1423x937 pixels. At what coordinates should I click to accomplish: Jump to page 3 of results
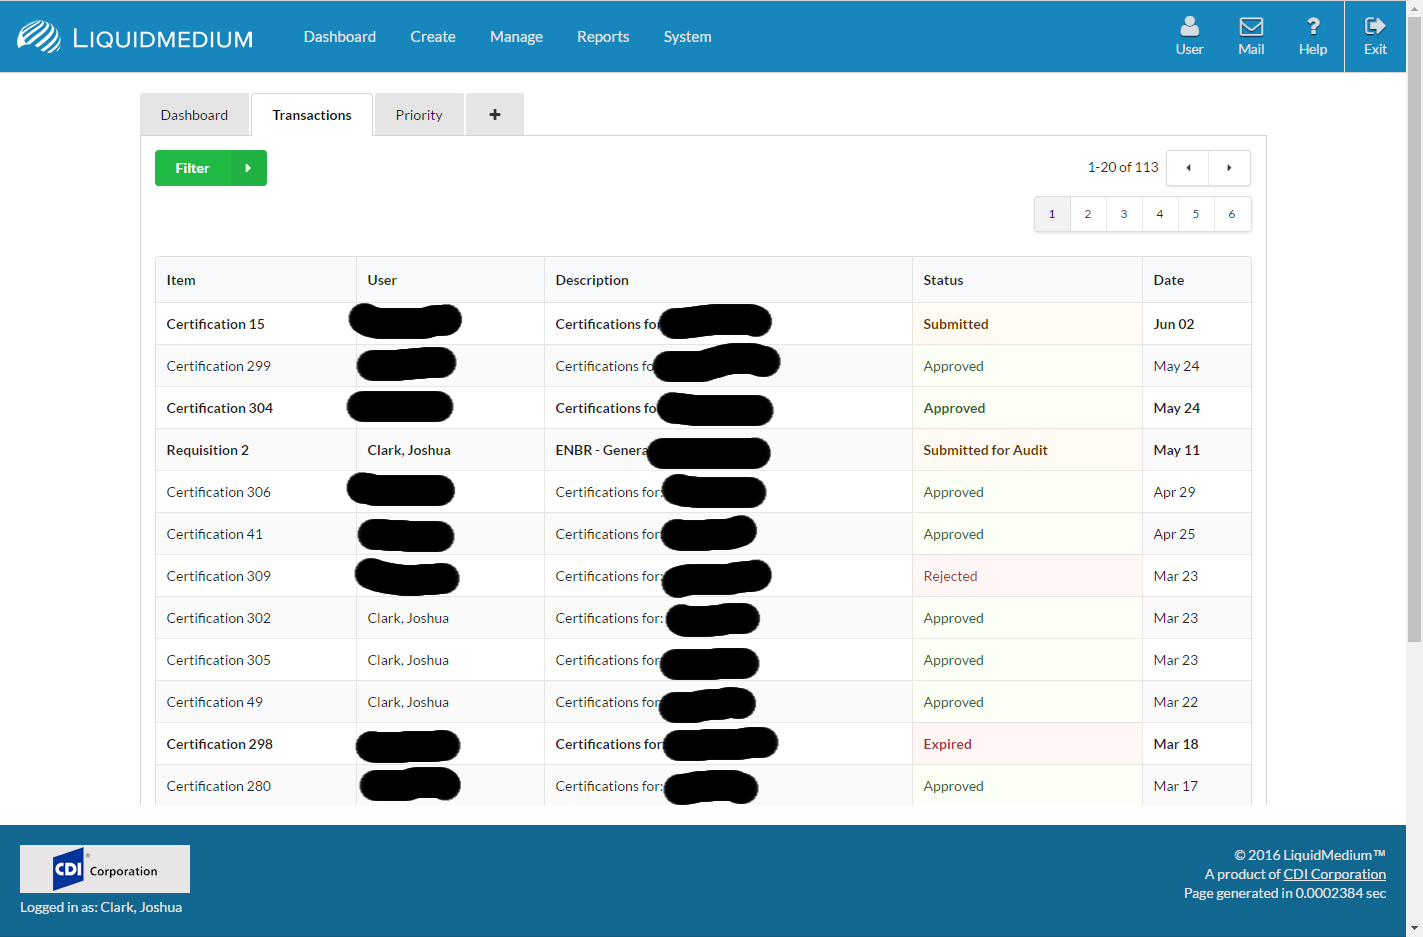click(1124, 214)
